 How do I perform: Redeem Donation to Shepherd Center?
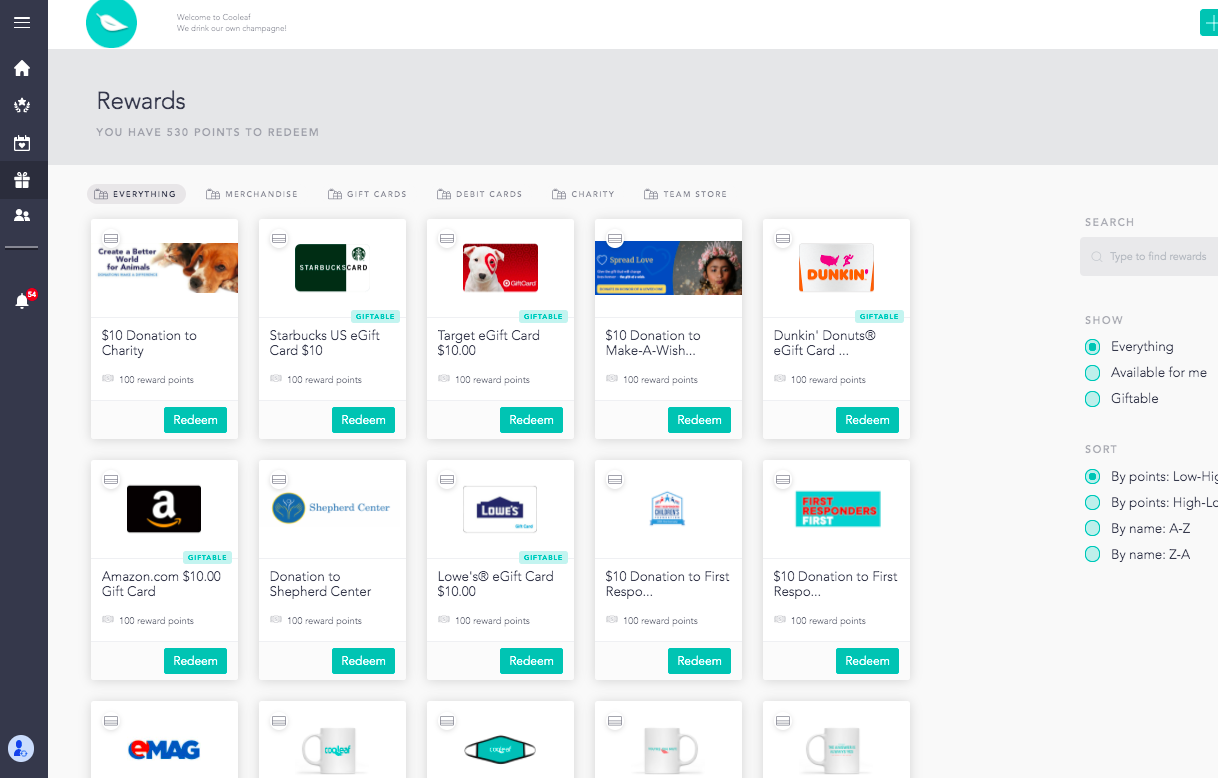363,661
